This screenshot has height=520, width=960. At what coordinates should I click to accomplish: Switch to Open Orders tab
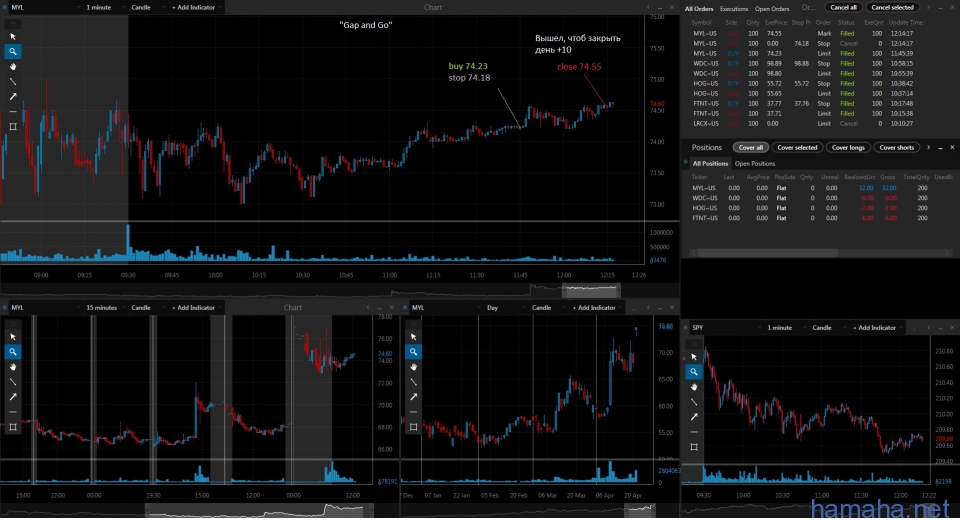coord(771,9)
